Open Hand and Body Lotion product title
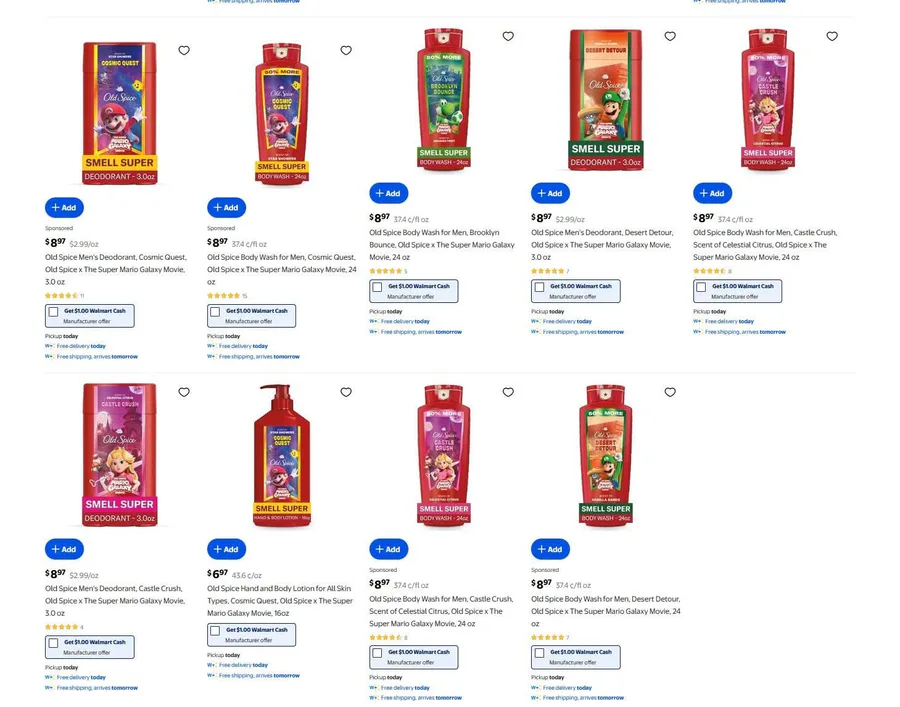 279,601
